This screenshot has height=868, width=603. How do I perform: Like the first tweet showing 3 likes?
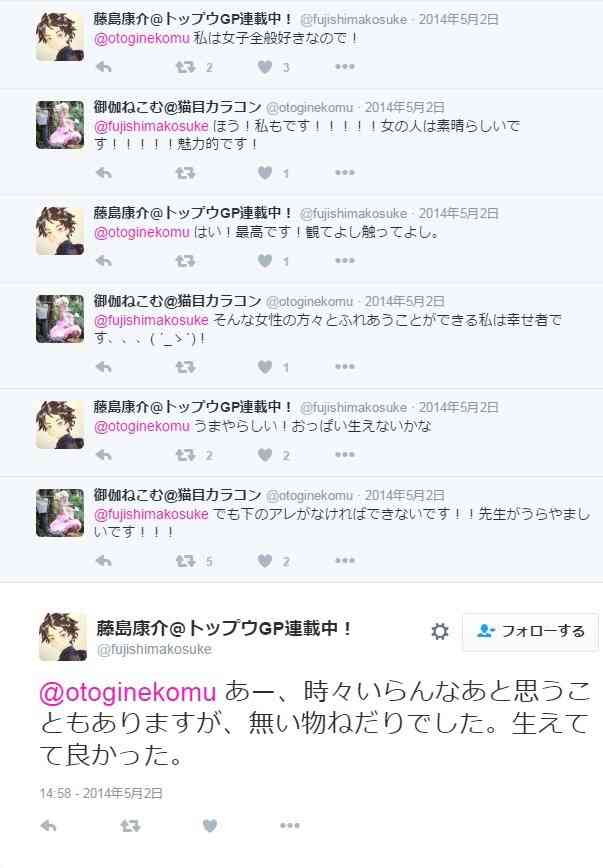[x=265, y=67]
